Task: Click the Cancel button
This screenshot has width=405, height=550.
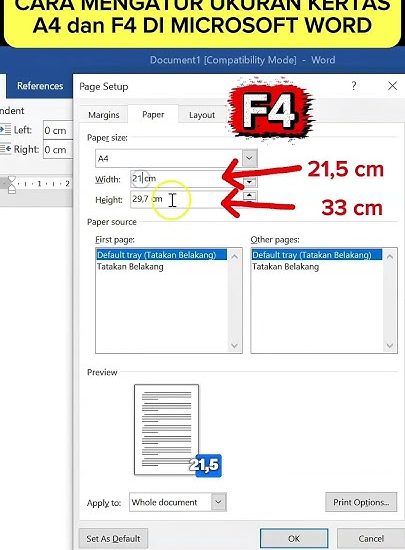Action: (x=371, y=538)
